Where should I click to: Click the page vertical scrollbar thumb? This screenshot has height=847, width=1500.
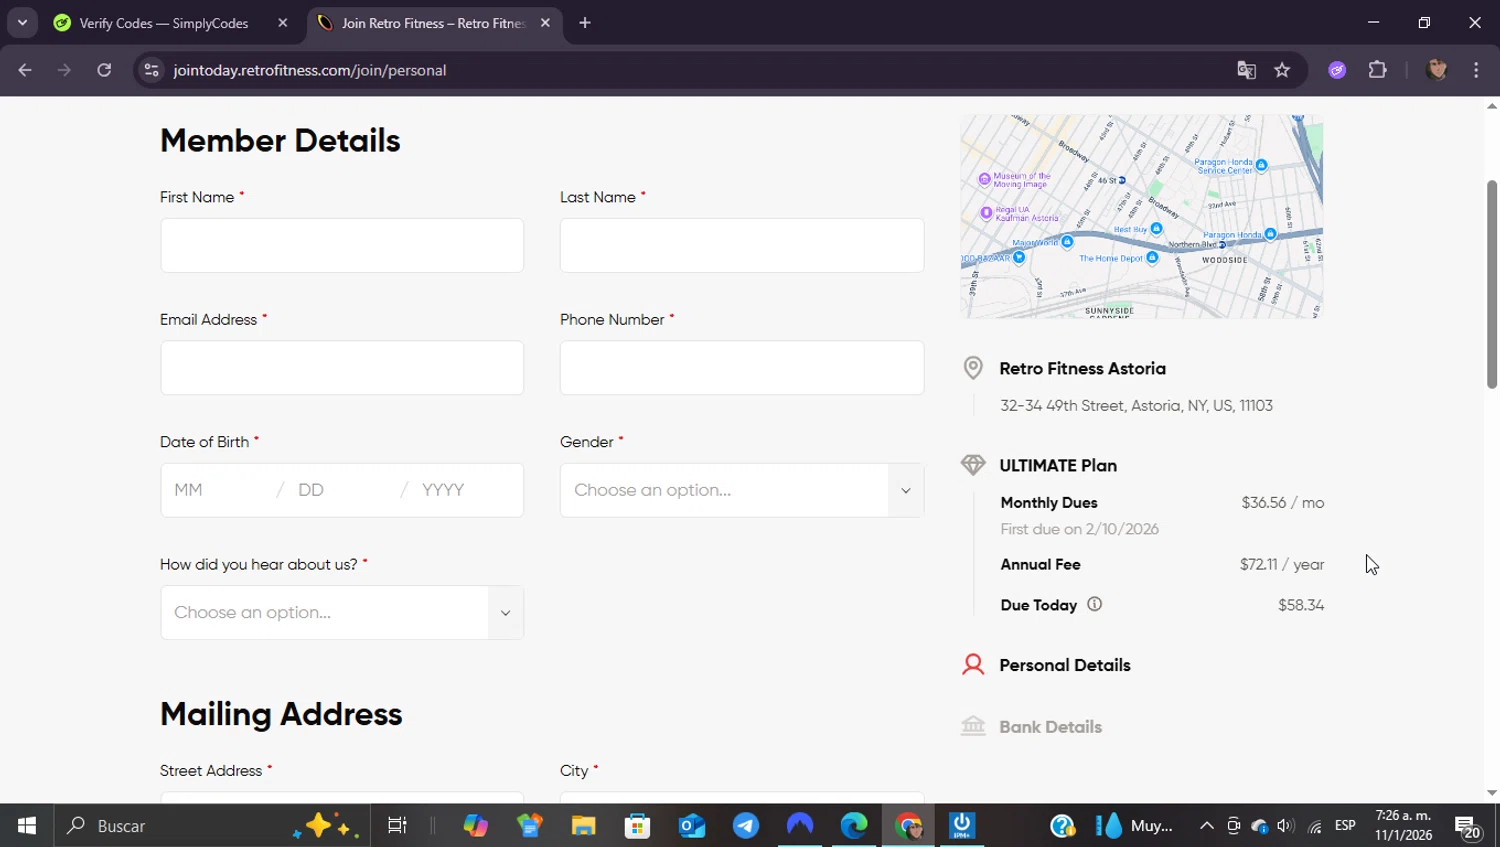click(1492, 284)
